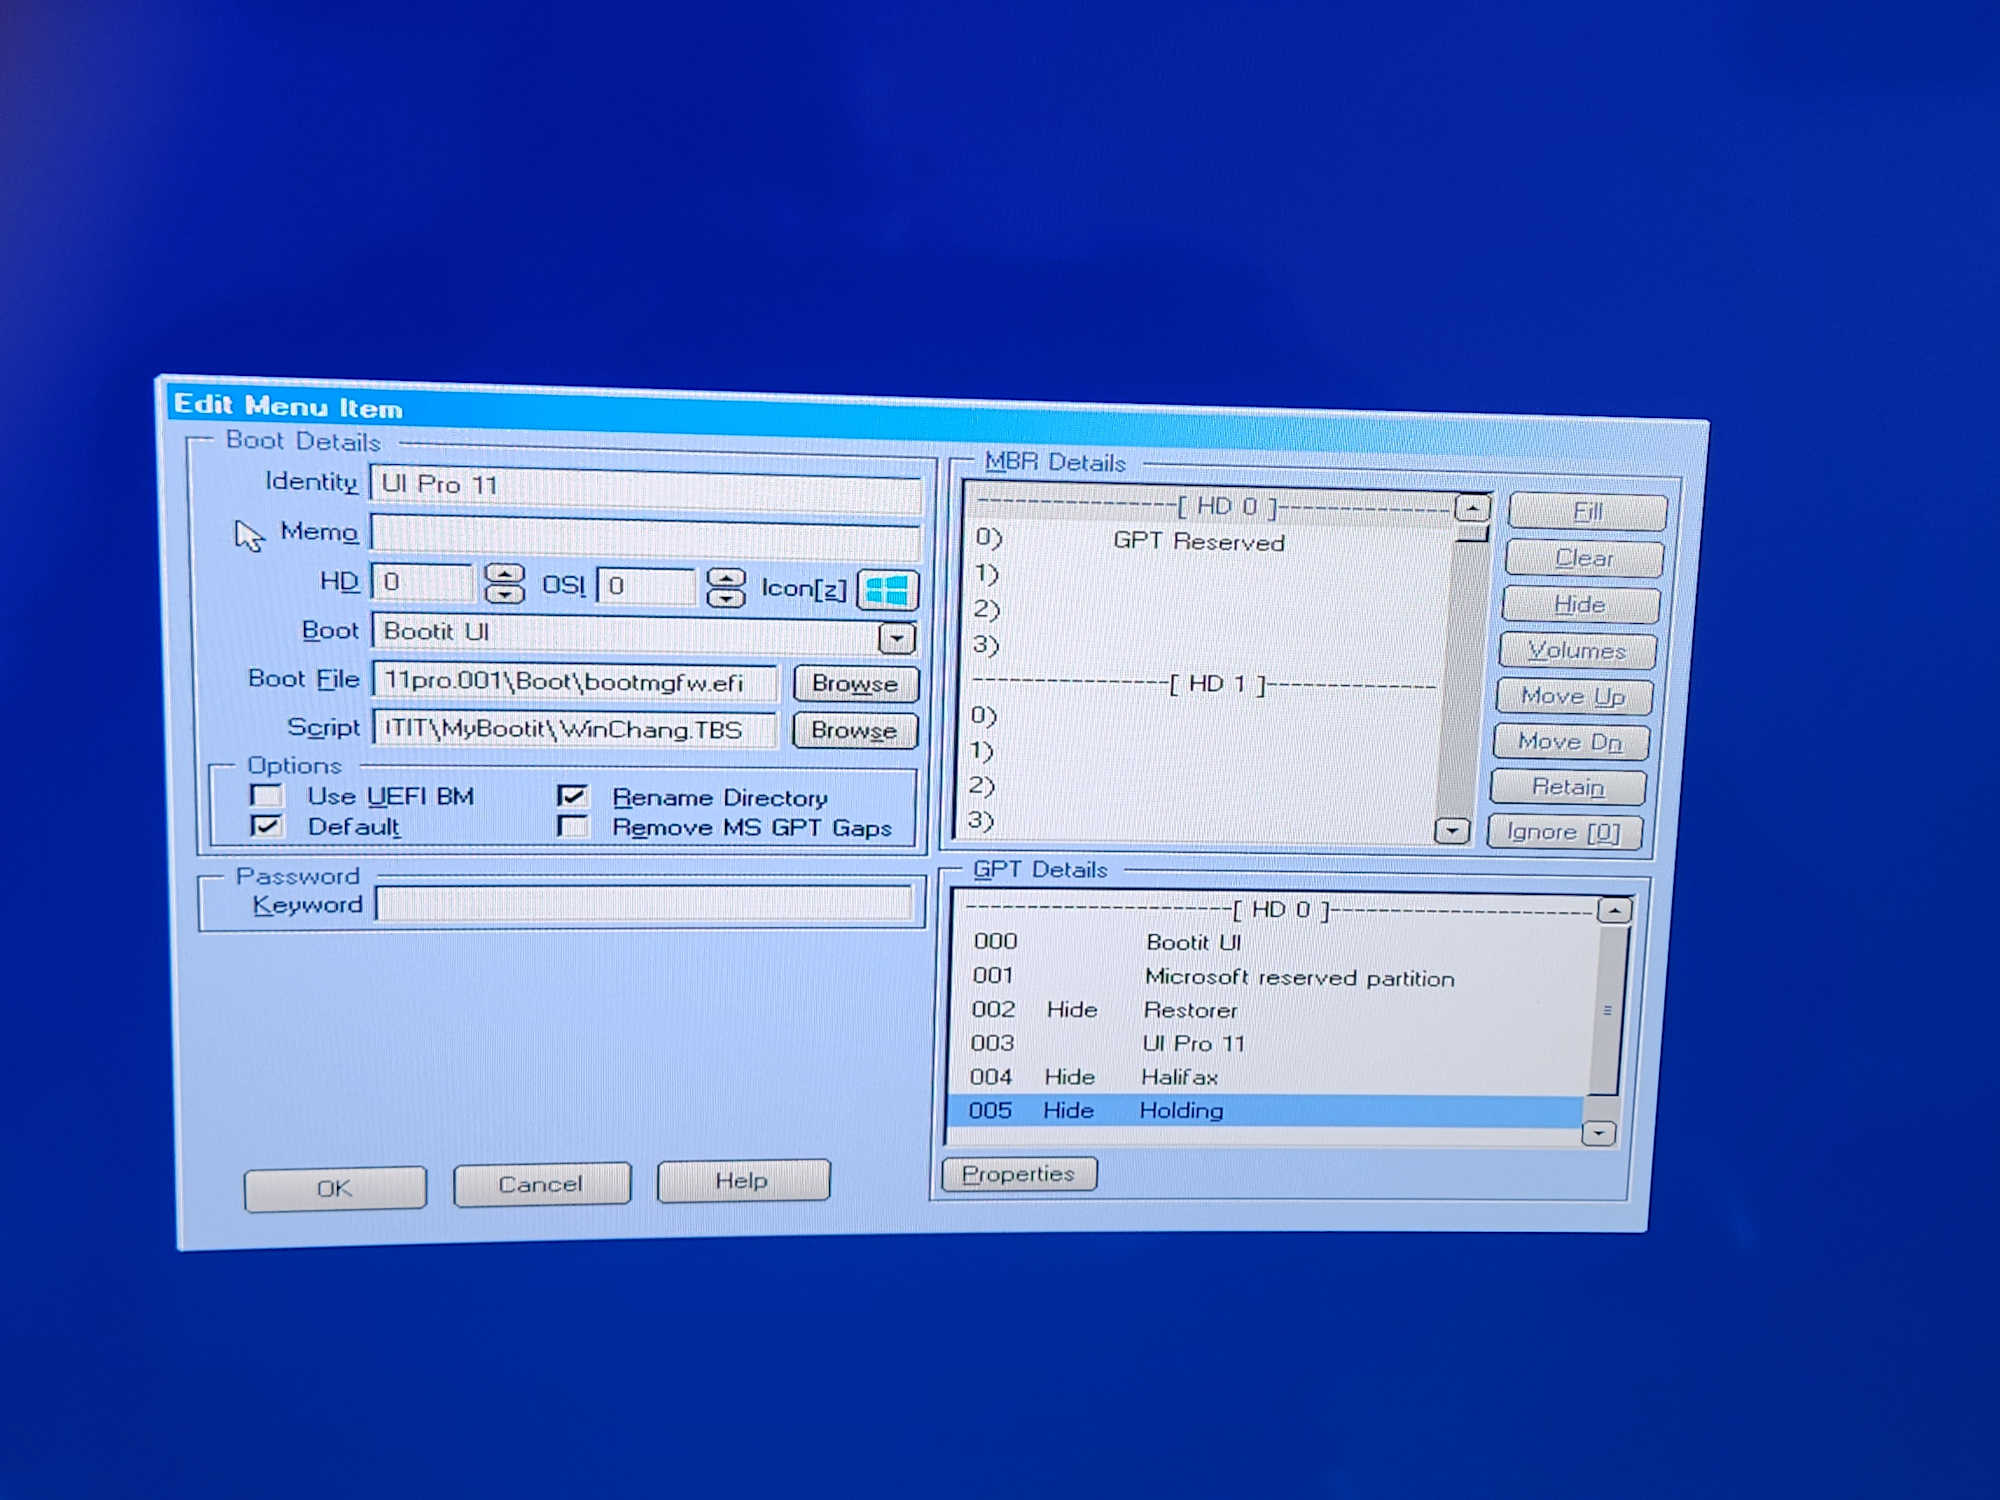The width and height of the screenshot is (2000, 1500).
Task: Enable Remove MS GPT Gaps checkbox
Action: [x=572, y=827]
